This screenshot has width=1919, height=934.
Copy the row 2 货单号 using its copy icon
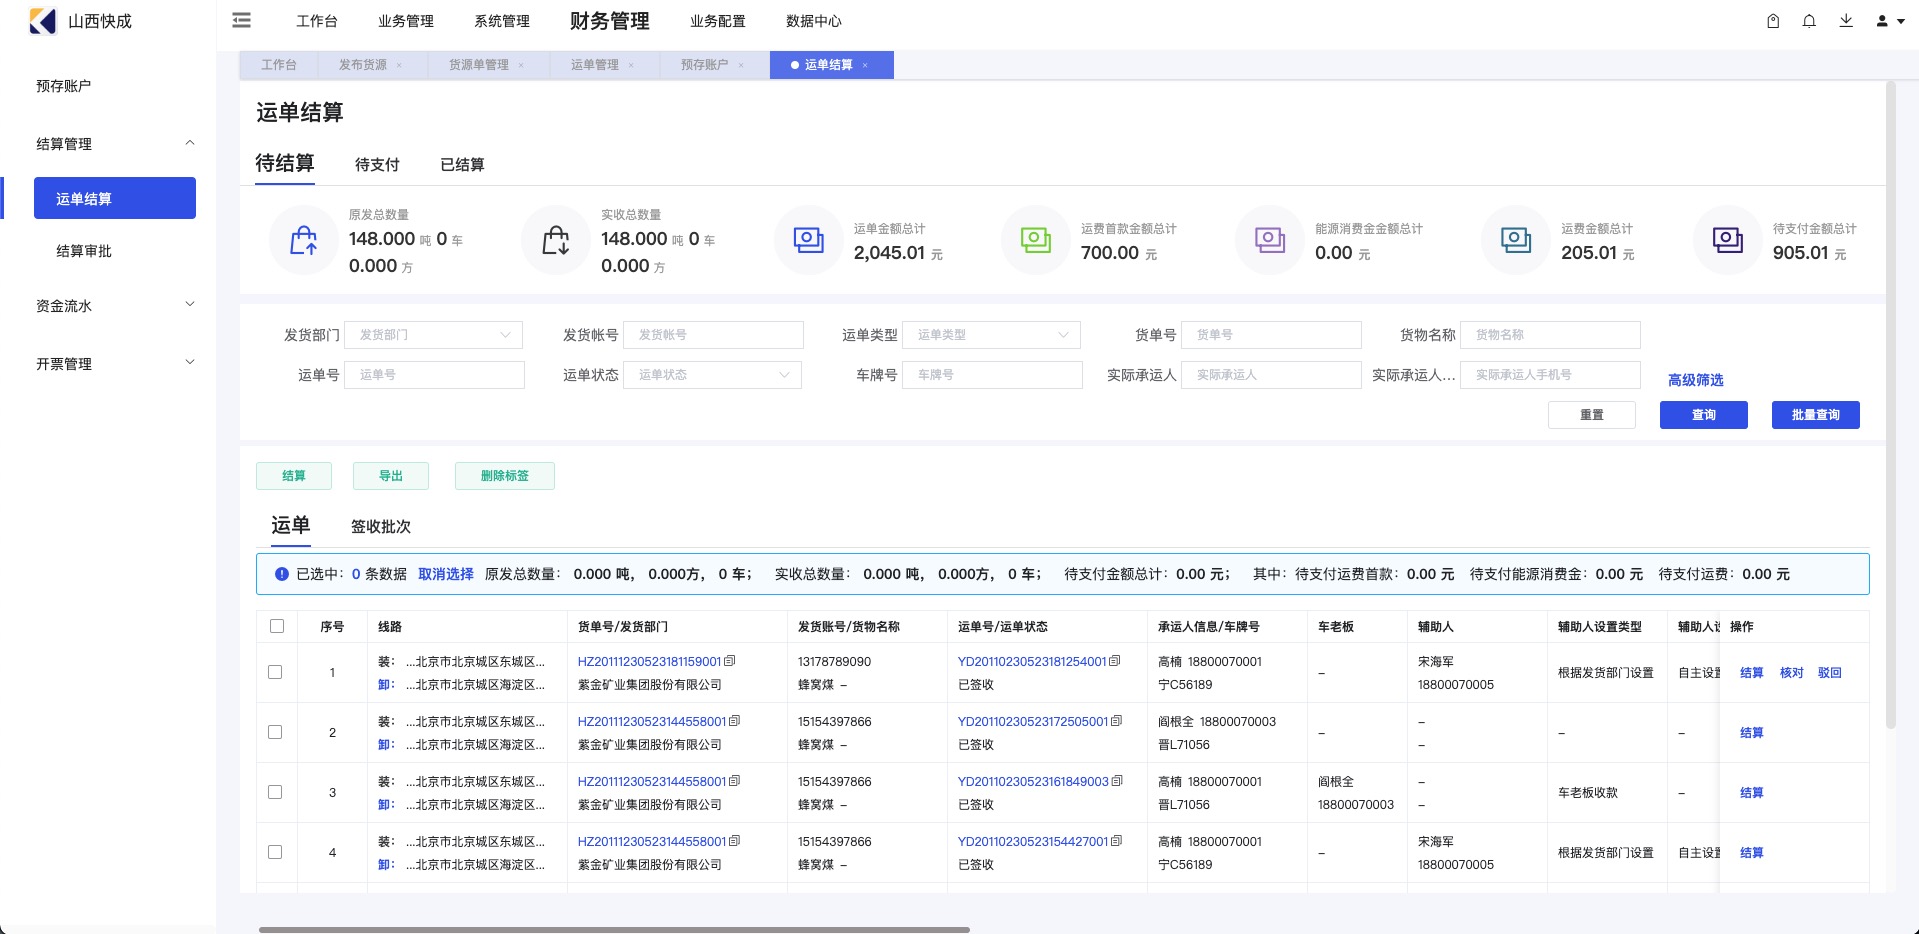735,721
